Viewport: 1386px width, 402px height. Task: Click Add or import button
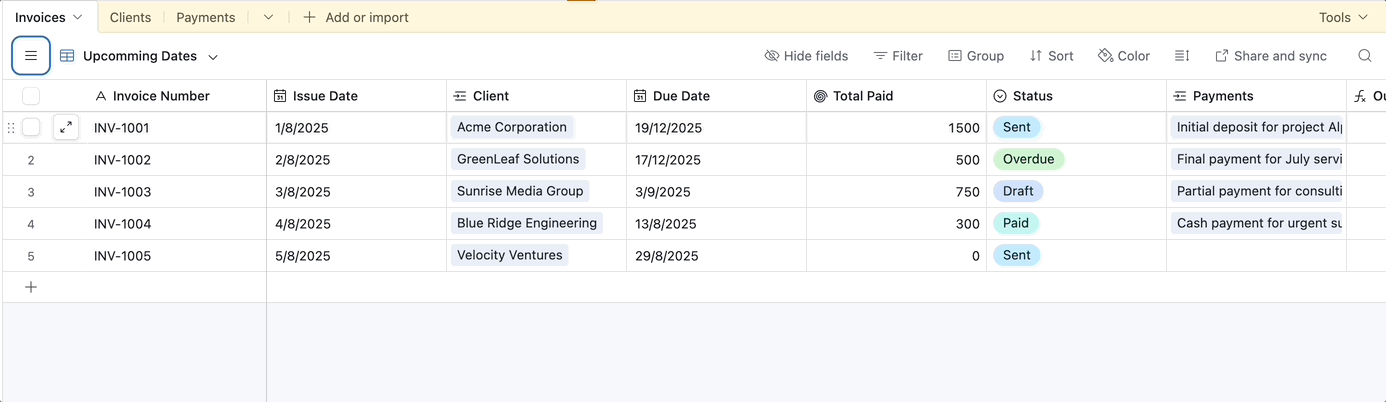(356, 17)
